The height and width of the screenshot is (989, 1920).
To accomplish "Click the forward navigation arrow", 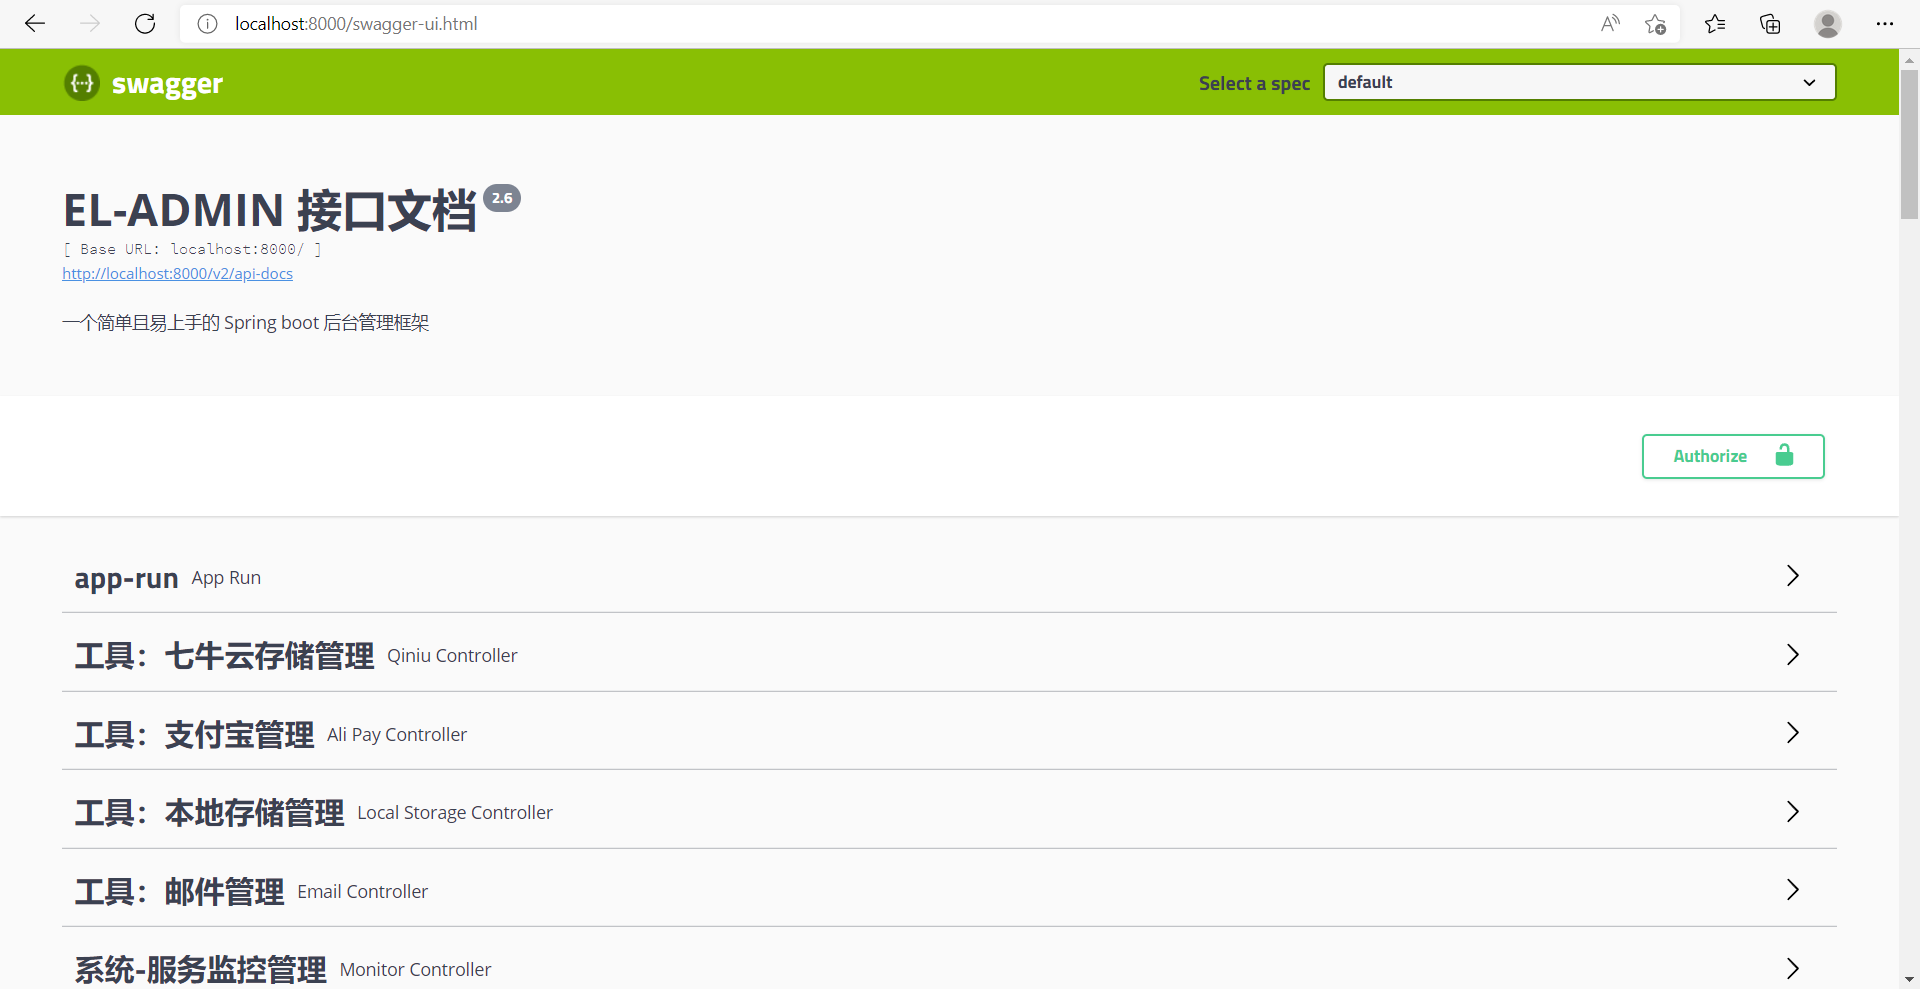I will coord(89,23).
